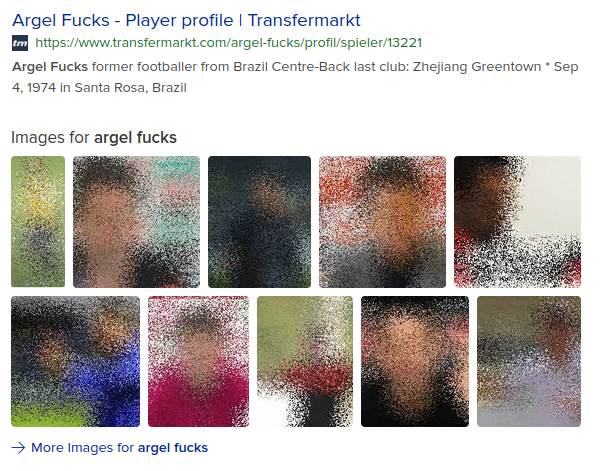Open the narrow green first-row thumbnail

(x=38, y=222)
